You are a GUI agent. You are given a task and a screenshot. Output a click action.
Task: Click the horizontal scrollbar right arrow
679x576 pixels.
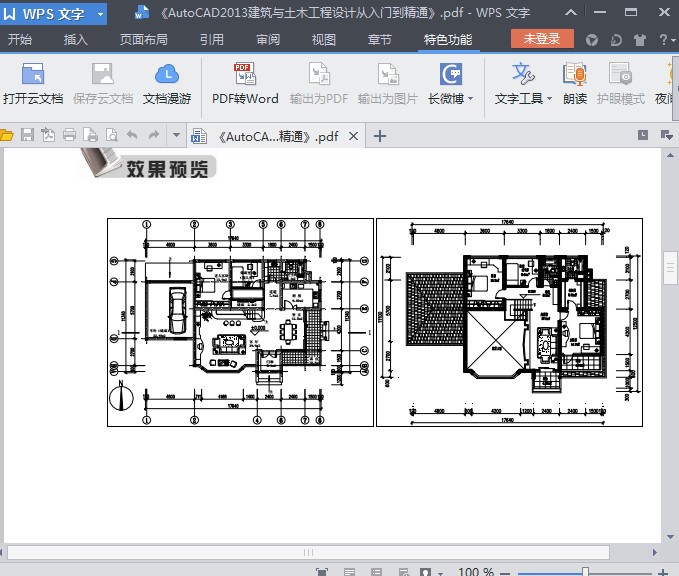click(655, 552)
